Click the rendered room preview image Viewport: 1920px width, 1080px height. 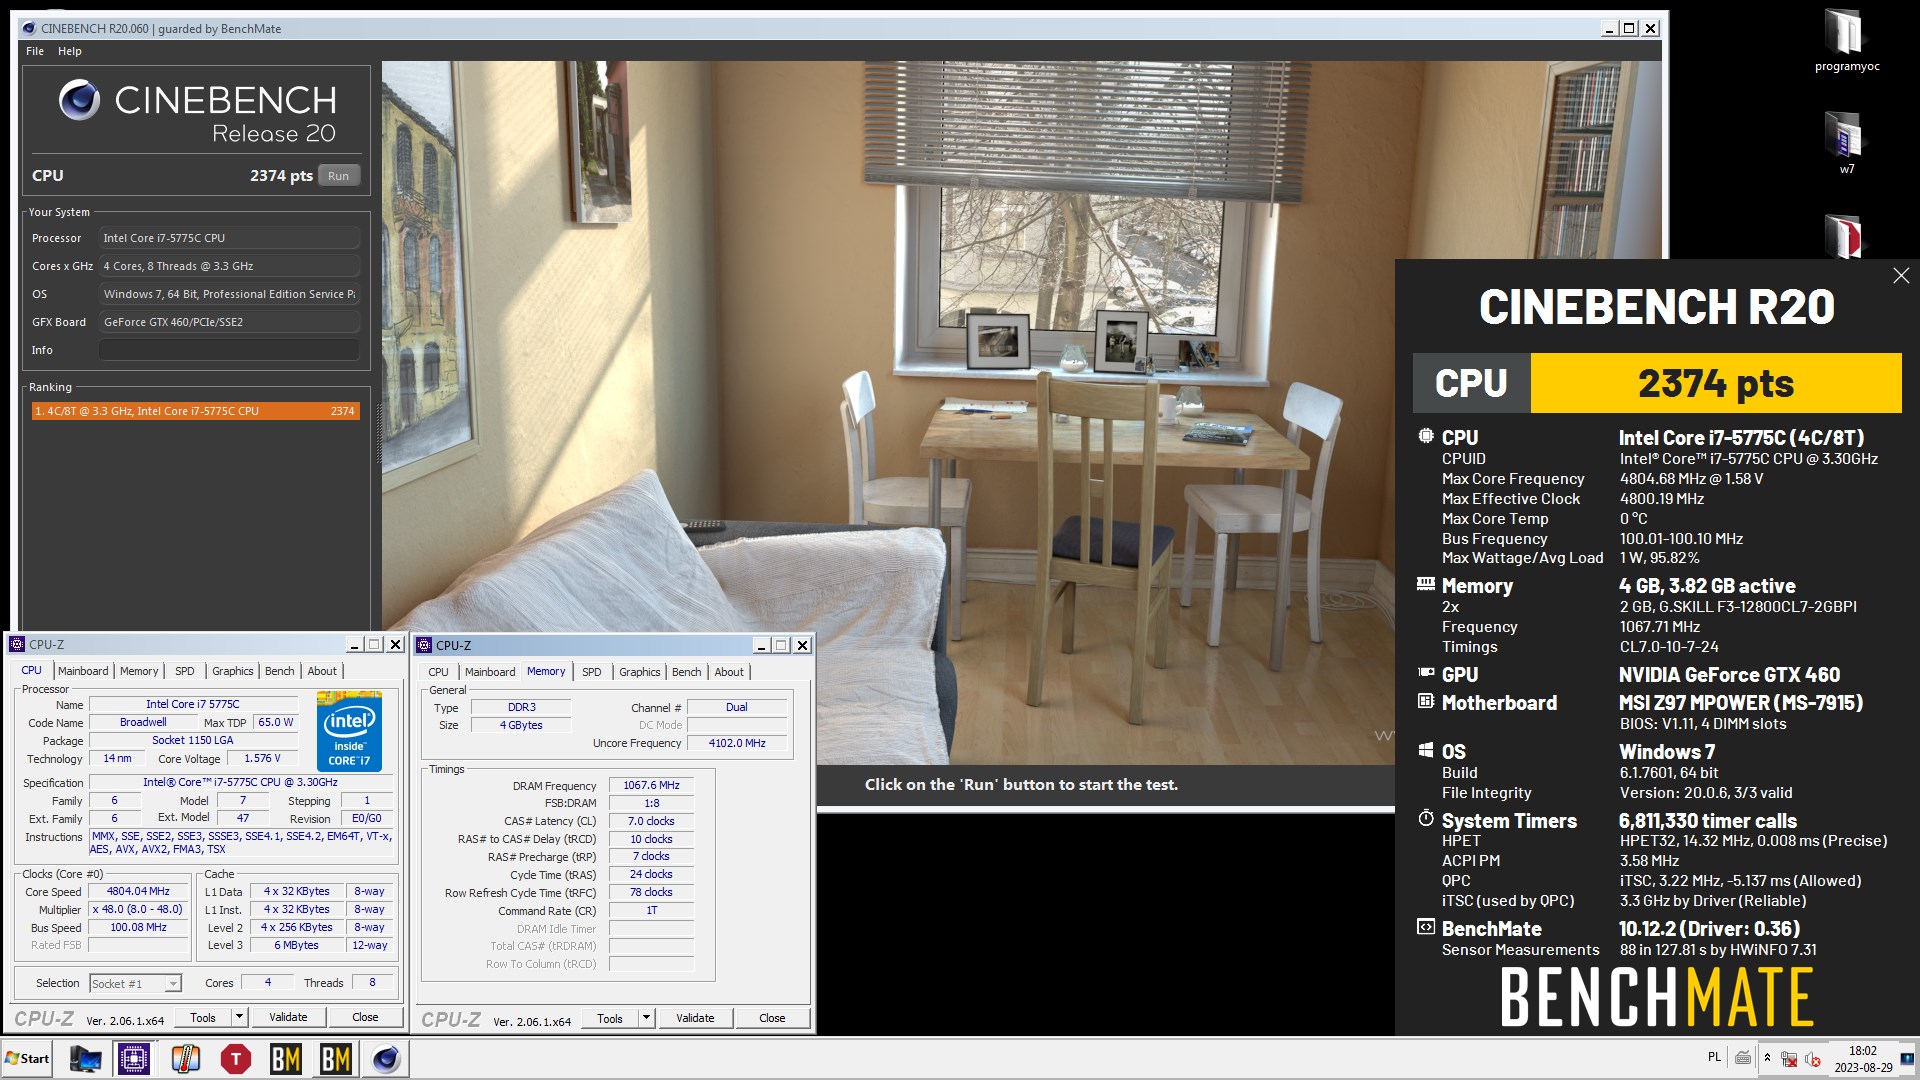pos(1021,413)
